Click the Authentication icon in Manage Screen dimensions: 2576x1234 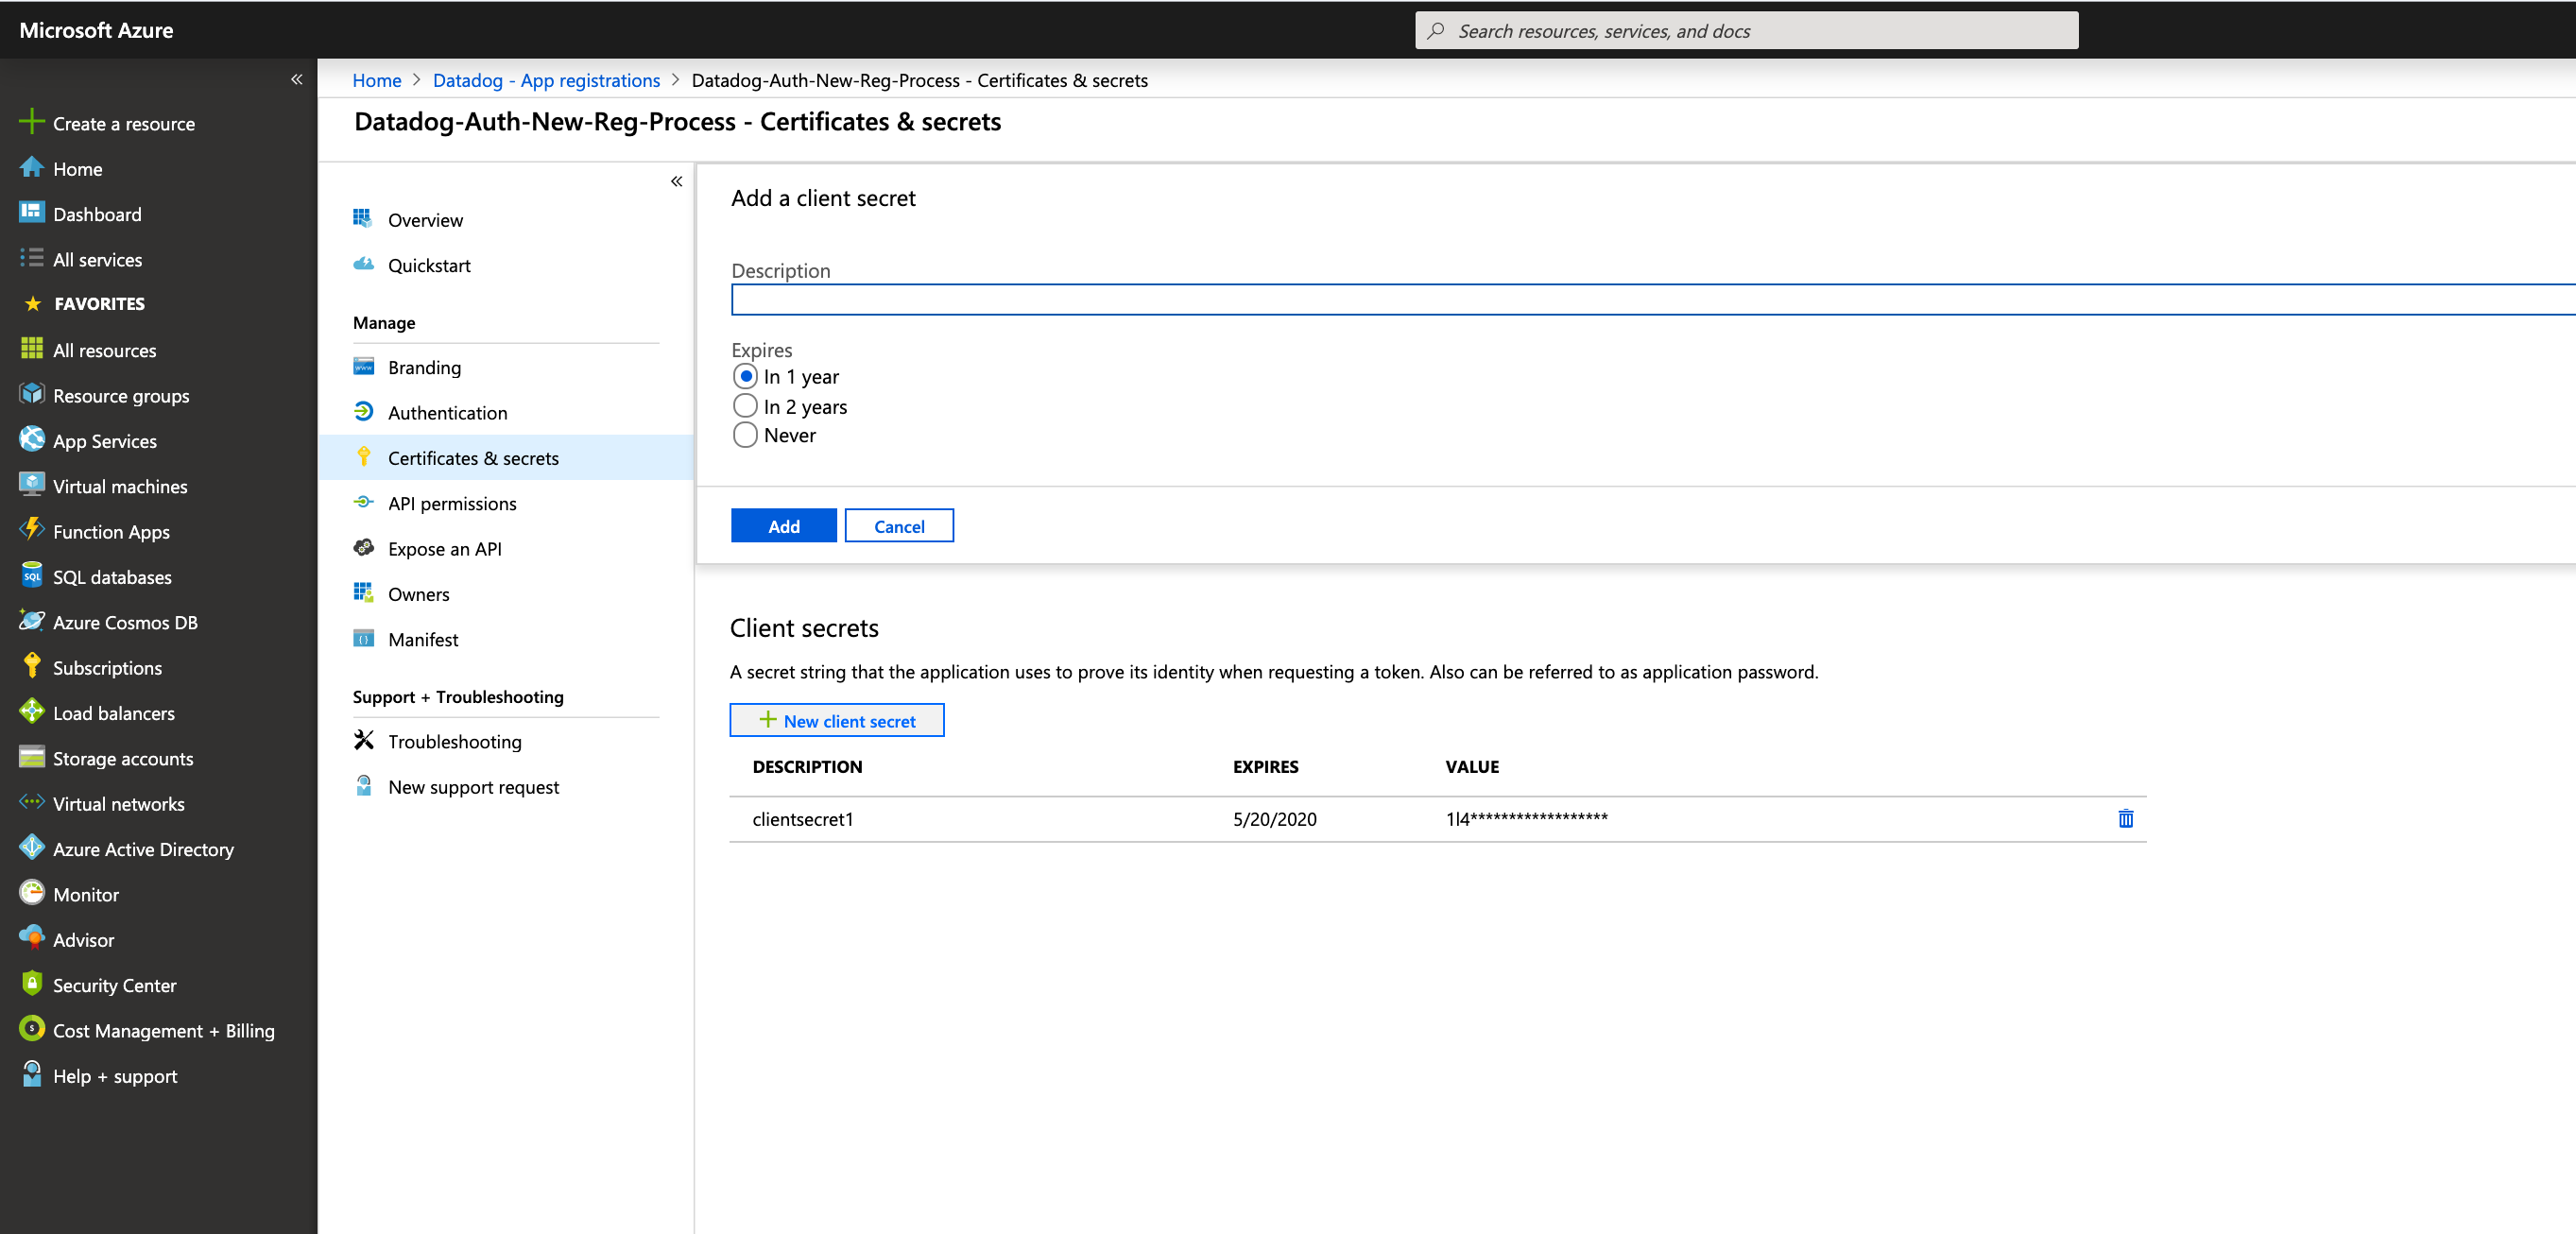[364, 412]
